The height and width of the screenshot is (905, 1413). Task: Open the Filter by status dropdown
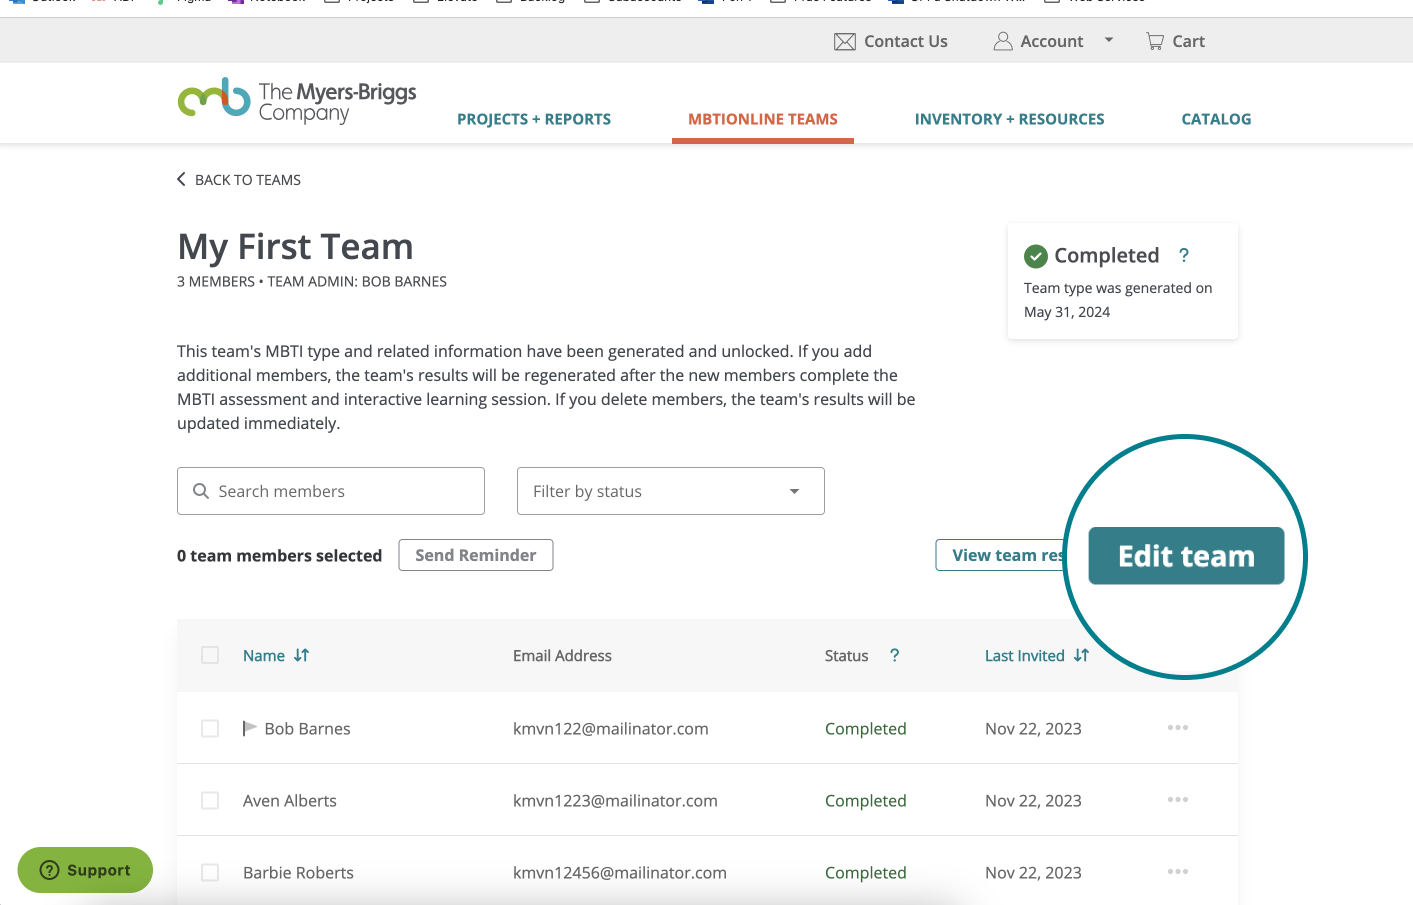(671, 491)
